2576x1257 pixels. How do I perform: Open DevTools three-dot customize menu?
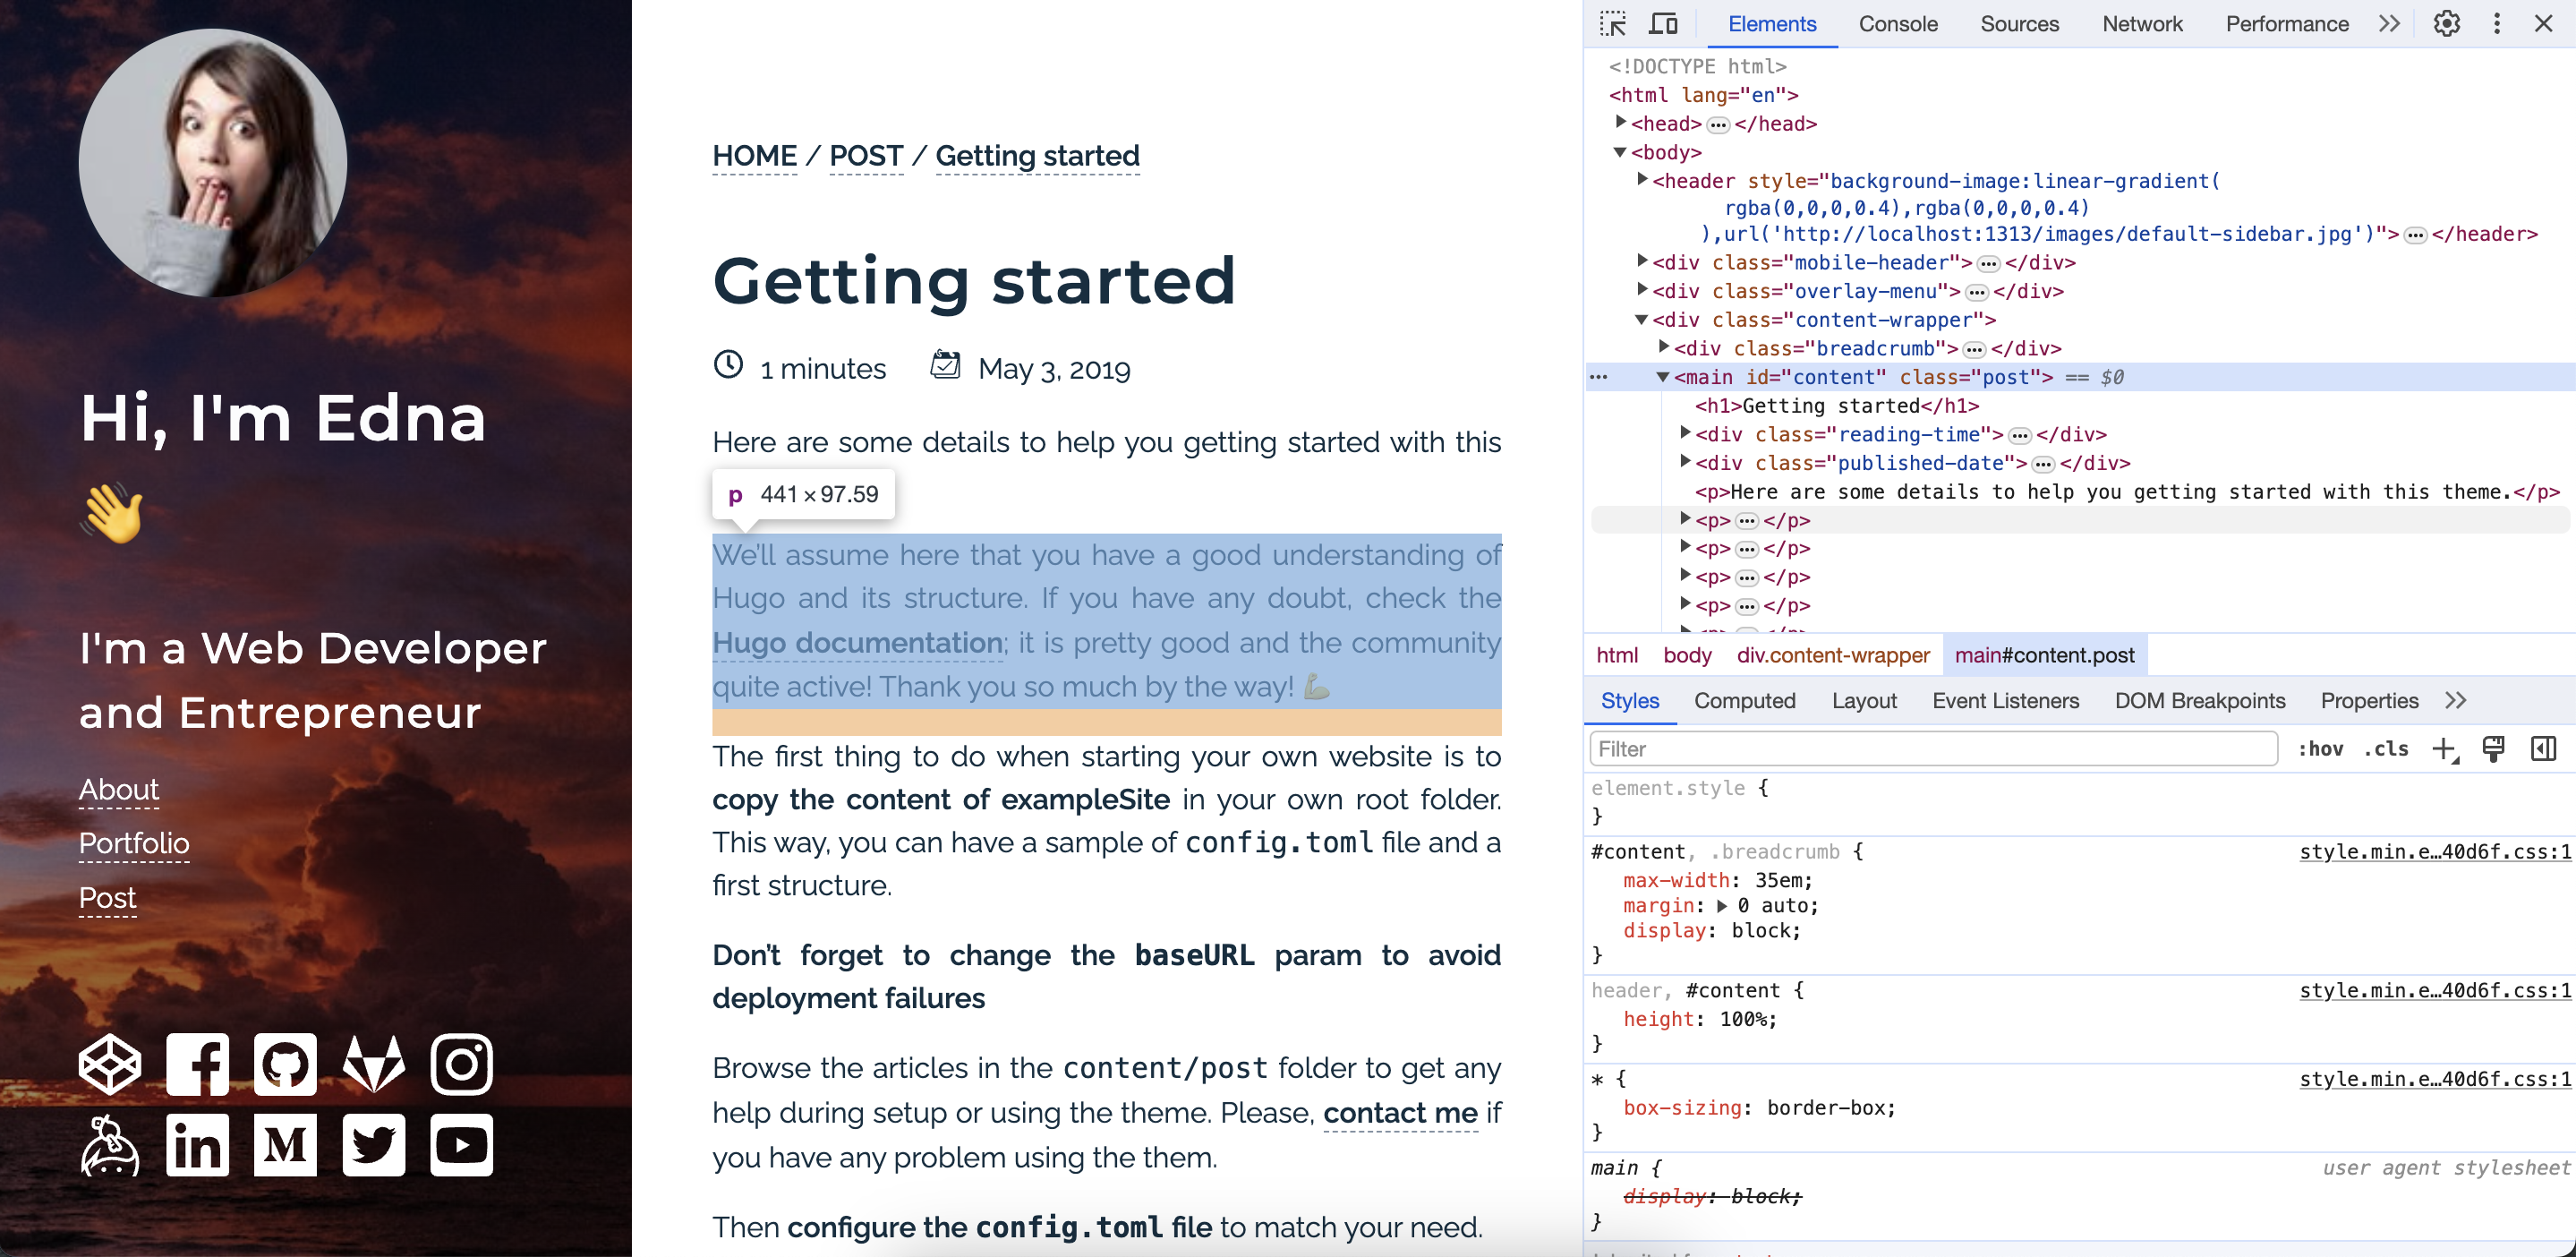point(2497,24)
